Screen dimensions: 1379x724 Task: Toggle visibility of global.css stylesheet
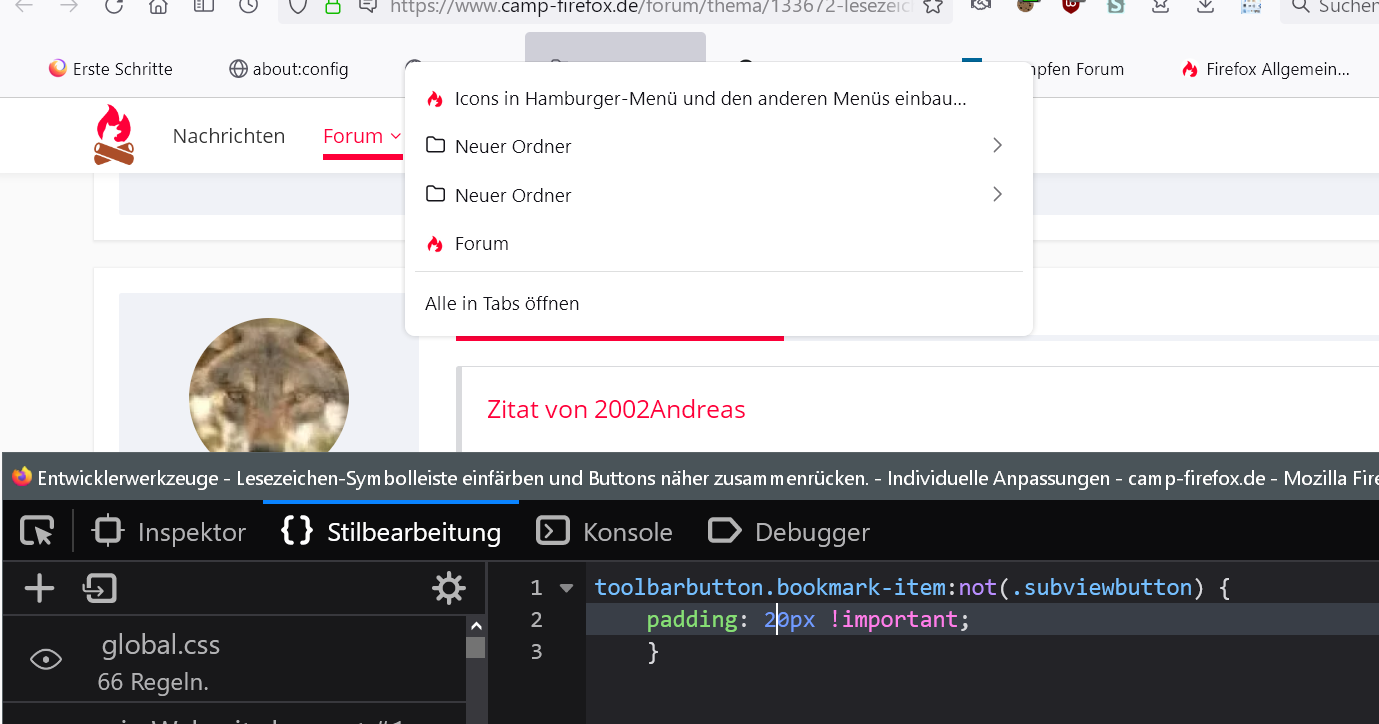pos(46,659)
